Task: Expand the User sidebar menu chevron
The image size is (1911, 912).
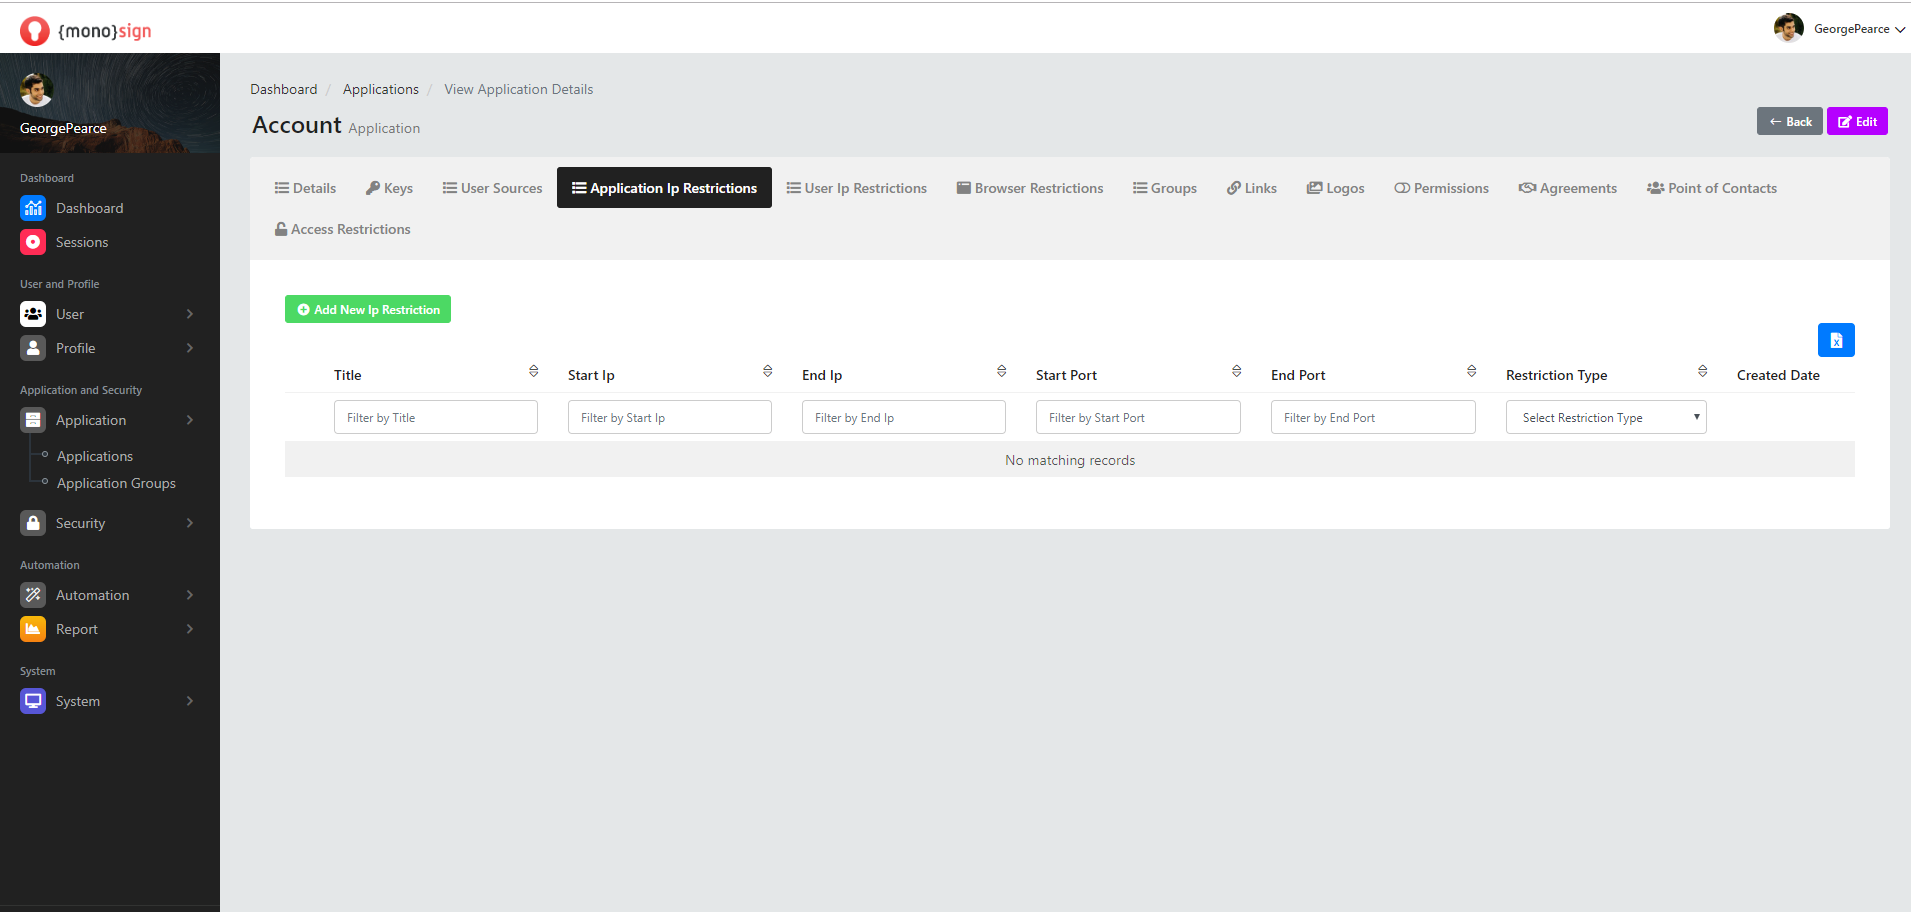Action: click(190, 314)
